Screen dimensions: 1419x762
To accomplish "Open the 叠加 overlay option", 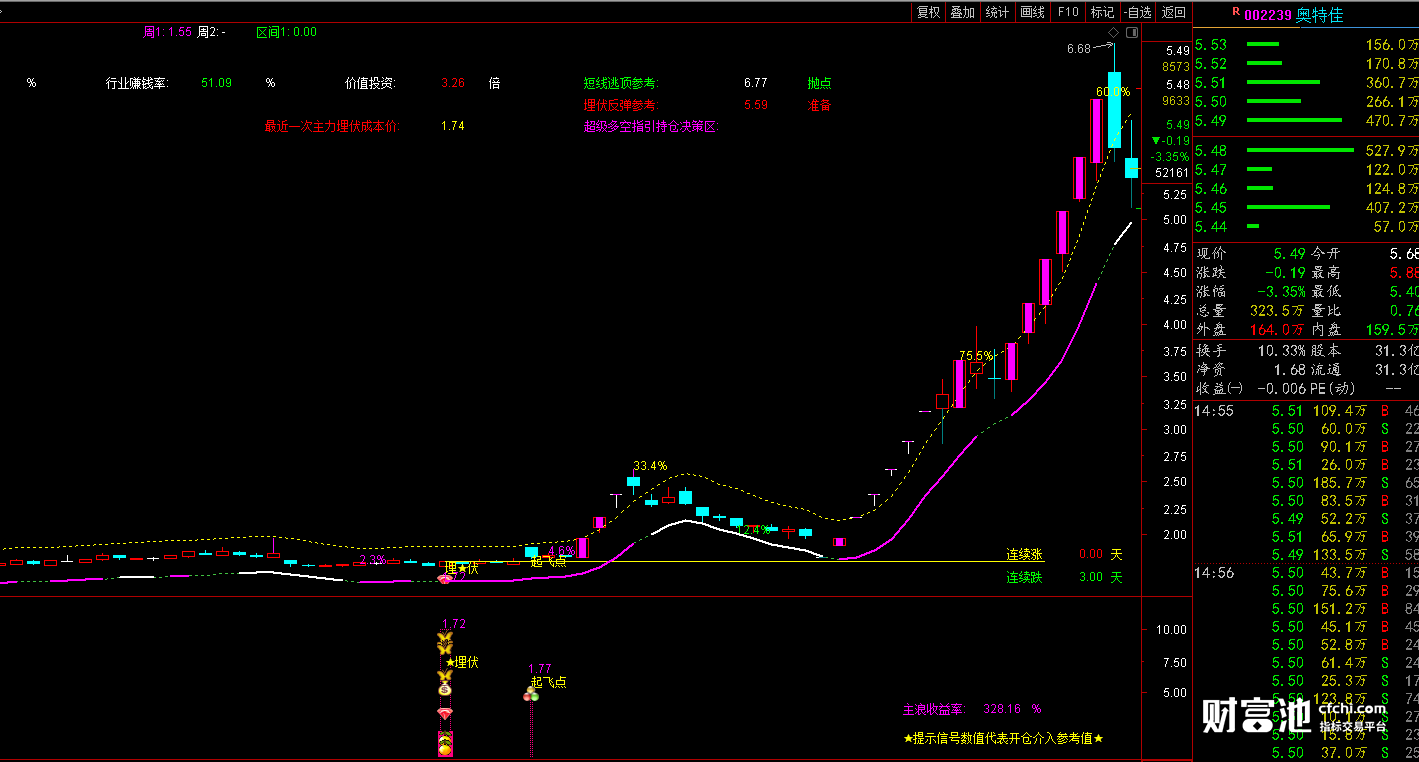I will [962, 12].
